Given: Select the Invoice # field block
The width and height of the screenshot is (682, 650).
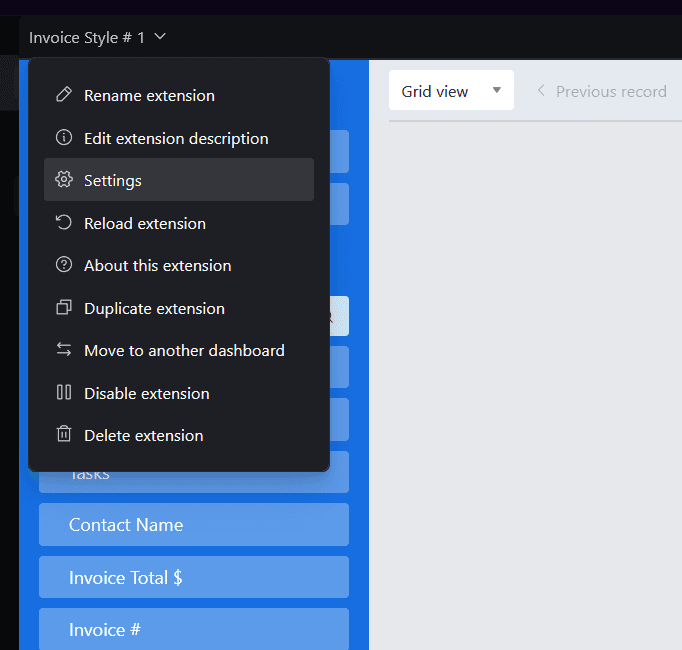Looking at the screenshot, I should click(194, 630).
